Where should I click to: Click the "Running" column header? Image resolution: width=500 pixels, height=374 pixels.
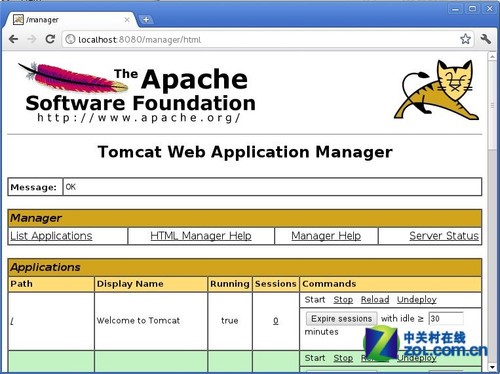230,284
